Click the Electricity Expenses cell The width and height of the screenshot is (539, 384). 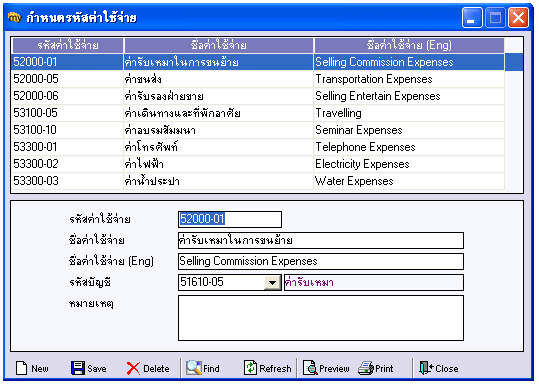pyautogui.click(x=409, y=164)
